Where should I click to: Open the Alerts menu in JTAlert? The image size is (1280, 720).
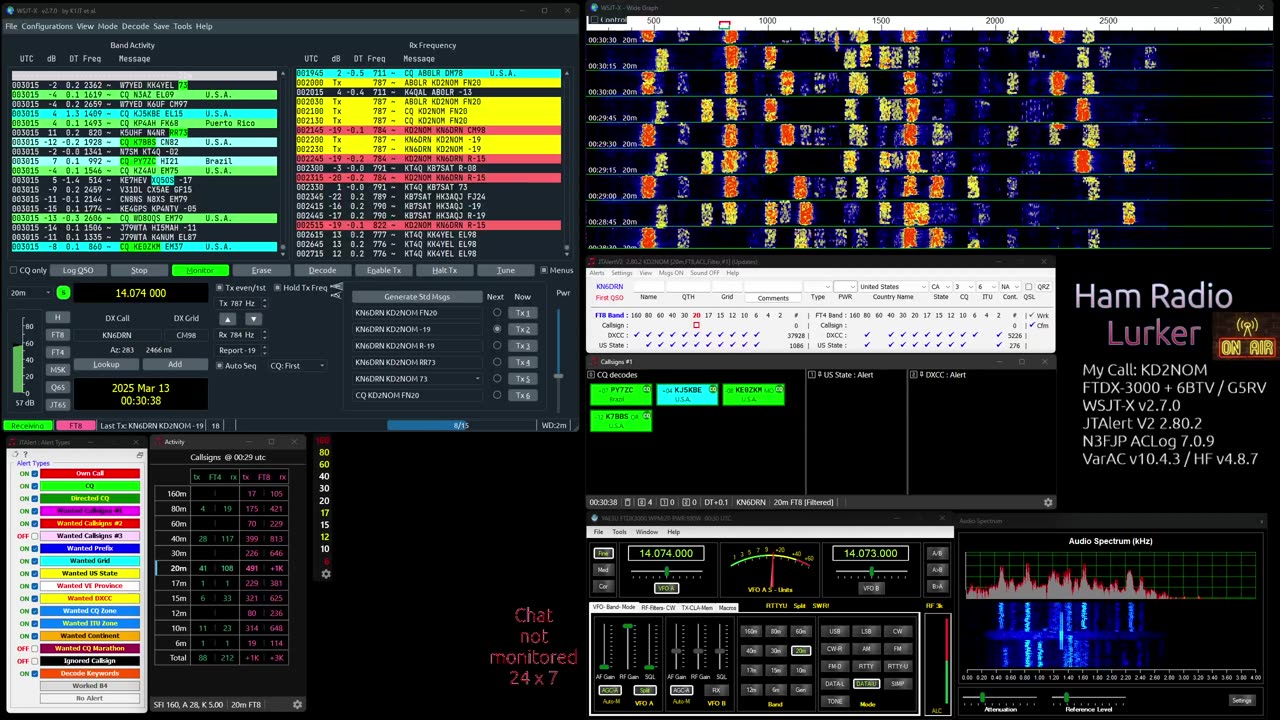[x=597, y=273]
